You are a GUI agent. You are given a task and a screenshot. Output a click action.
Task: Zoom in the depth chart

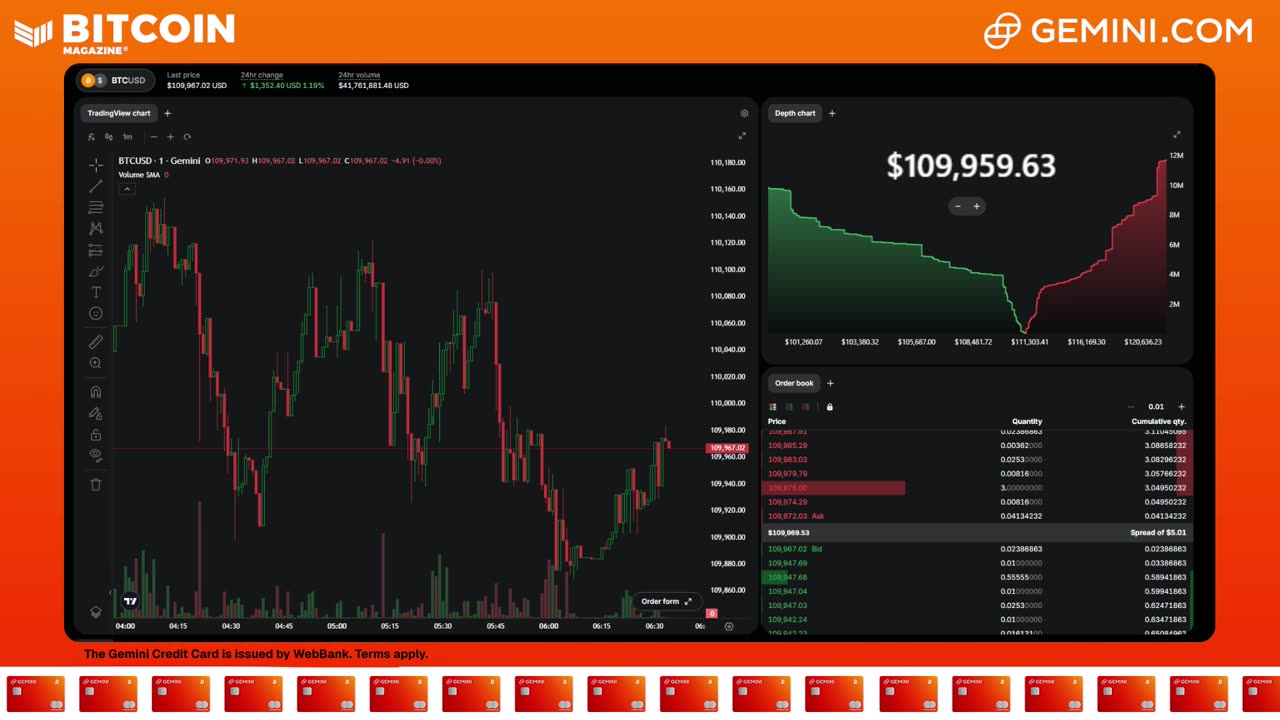977,206
